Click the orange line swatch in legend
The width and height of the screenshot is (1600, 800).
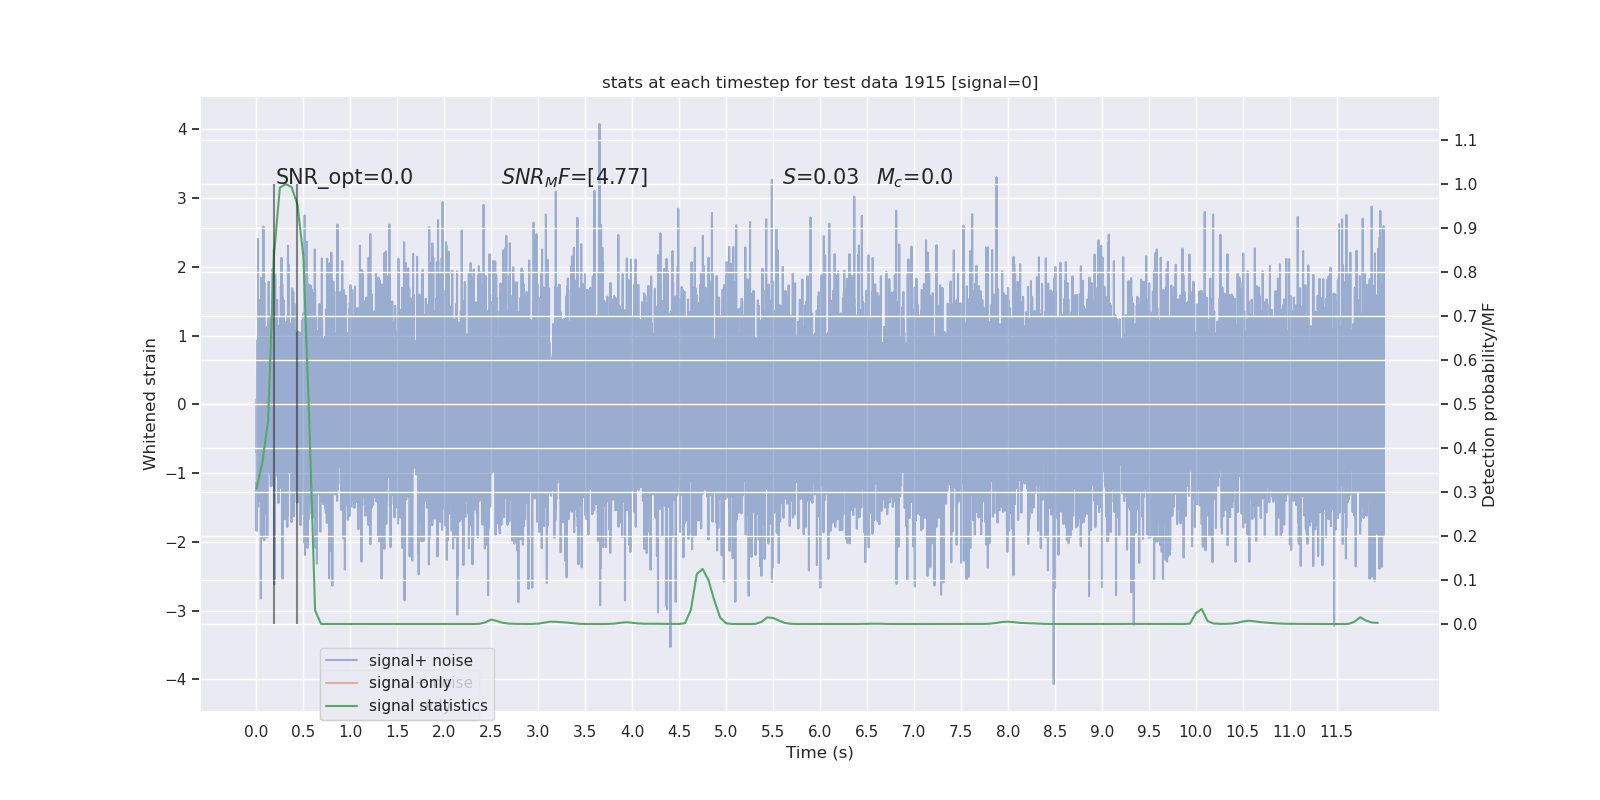342,683
